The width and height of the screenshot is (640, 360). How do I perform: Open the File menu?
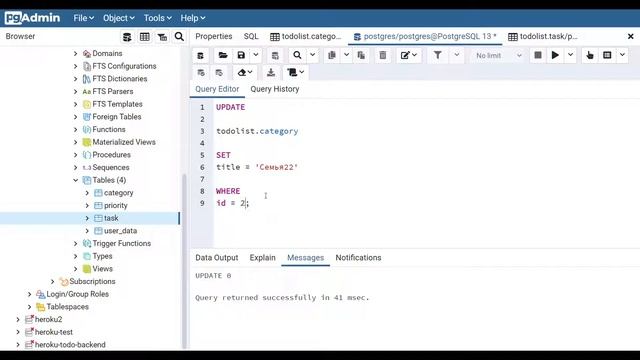point(84,18)
